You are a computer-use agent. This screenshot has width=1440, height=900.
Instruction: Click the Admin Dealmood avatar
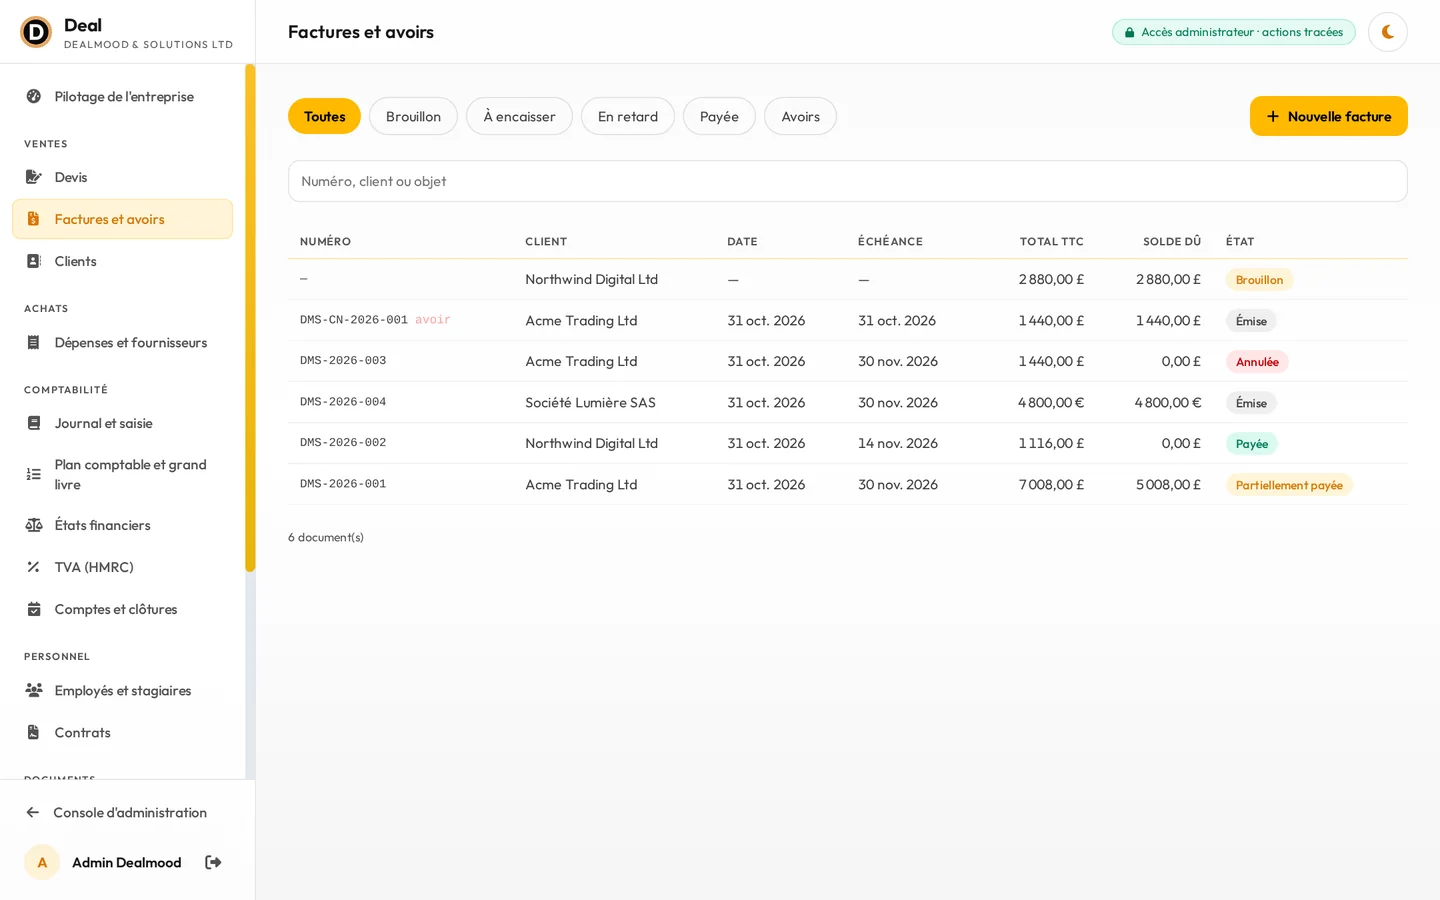click(x=42, y=862)
